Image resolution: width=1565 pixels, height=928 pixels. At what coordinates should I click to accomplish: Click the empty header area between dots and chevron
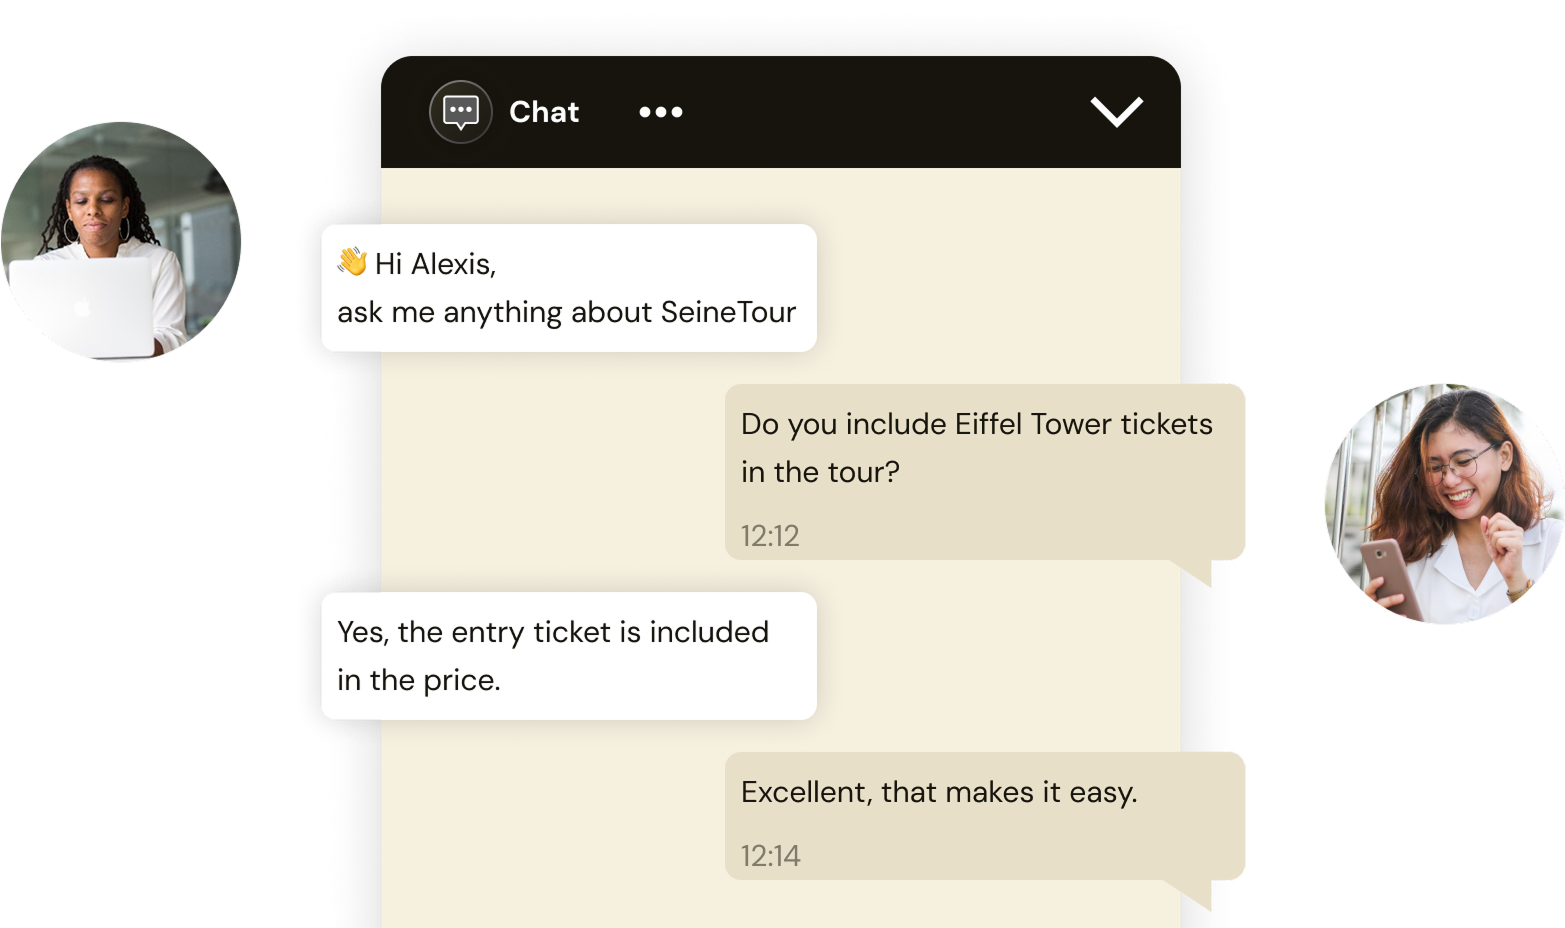[x=880, y=112]
